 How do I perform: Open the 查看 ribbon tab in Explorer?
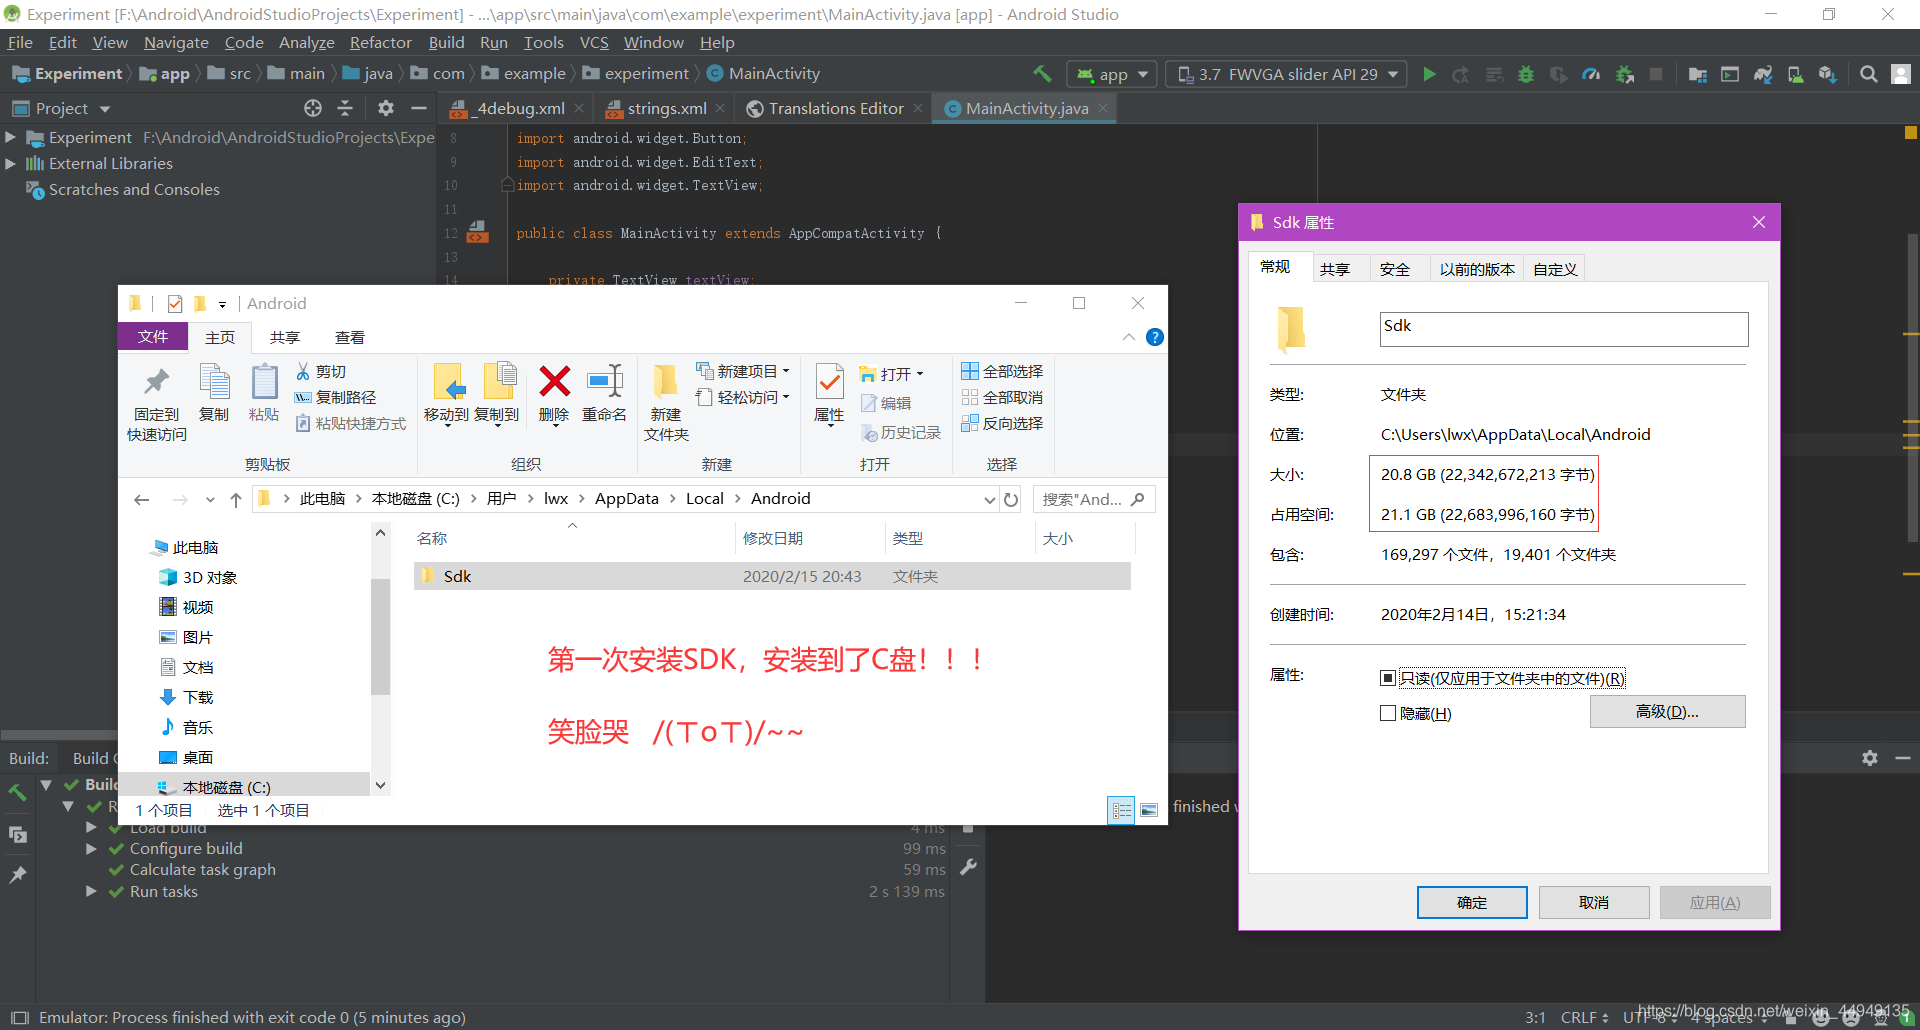(349, 337)
